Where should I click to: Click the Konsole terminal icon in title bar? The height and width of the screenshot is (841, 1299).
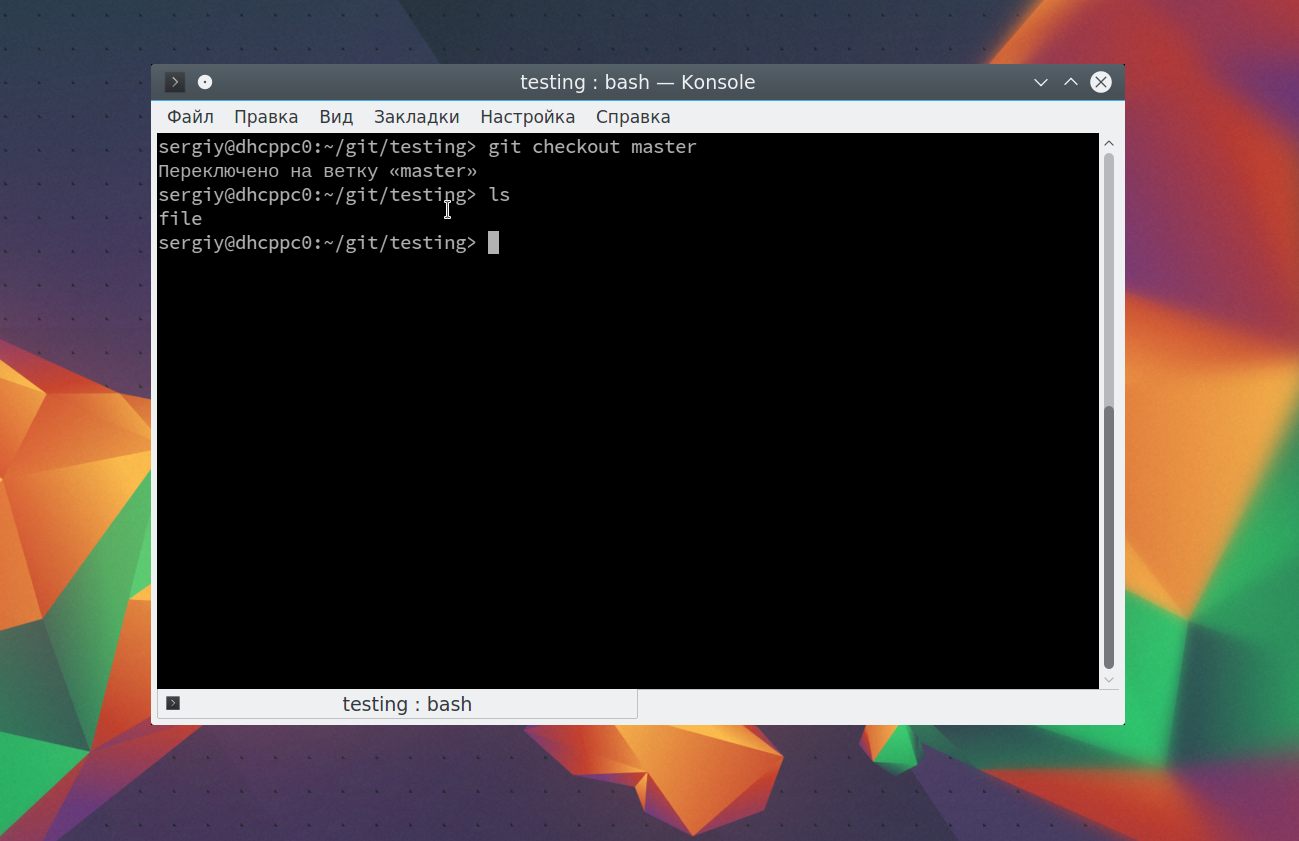(175, 82)
